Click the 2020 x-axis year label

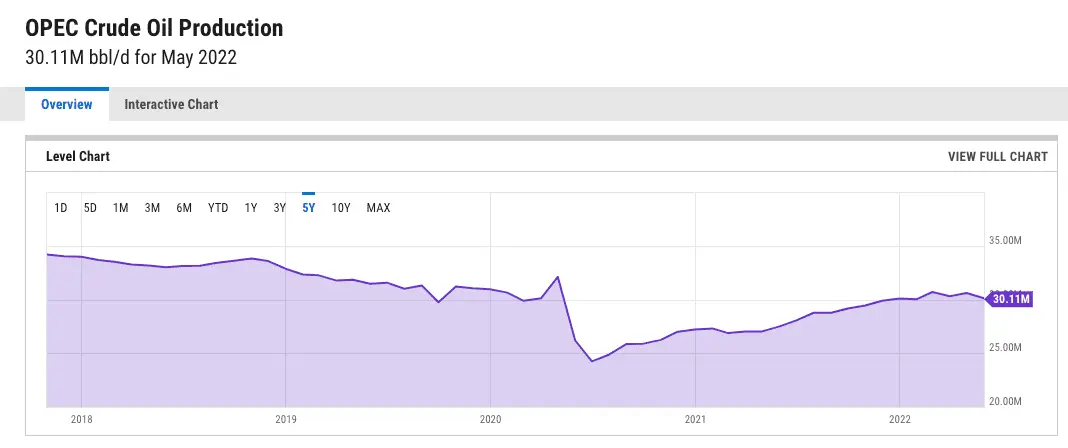(x=490, y=420)
